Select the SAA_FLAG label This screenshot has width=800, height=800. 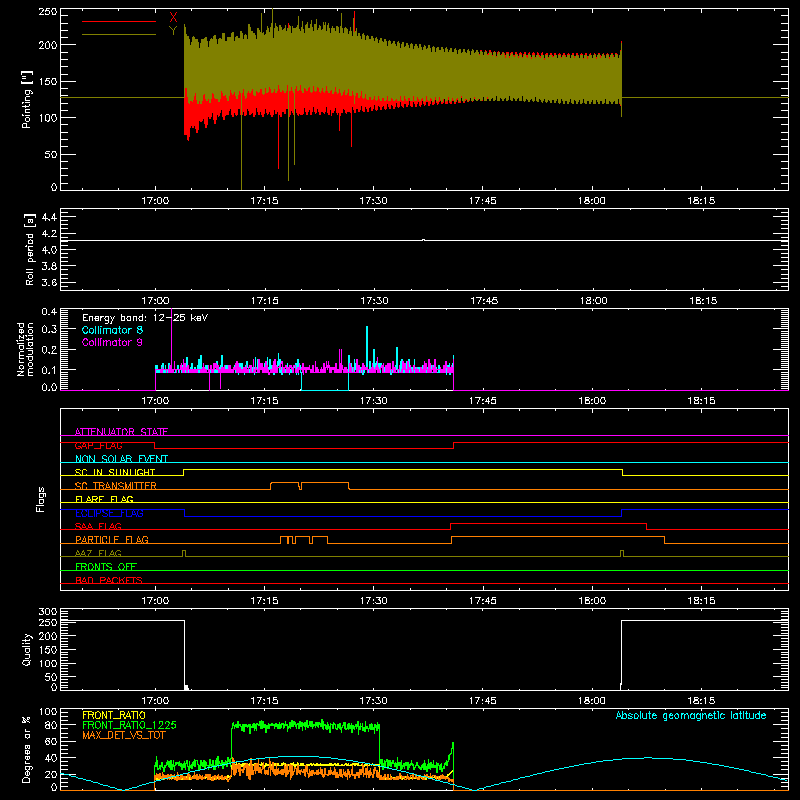(x=98, y=526)
